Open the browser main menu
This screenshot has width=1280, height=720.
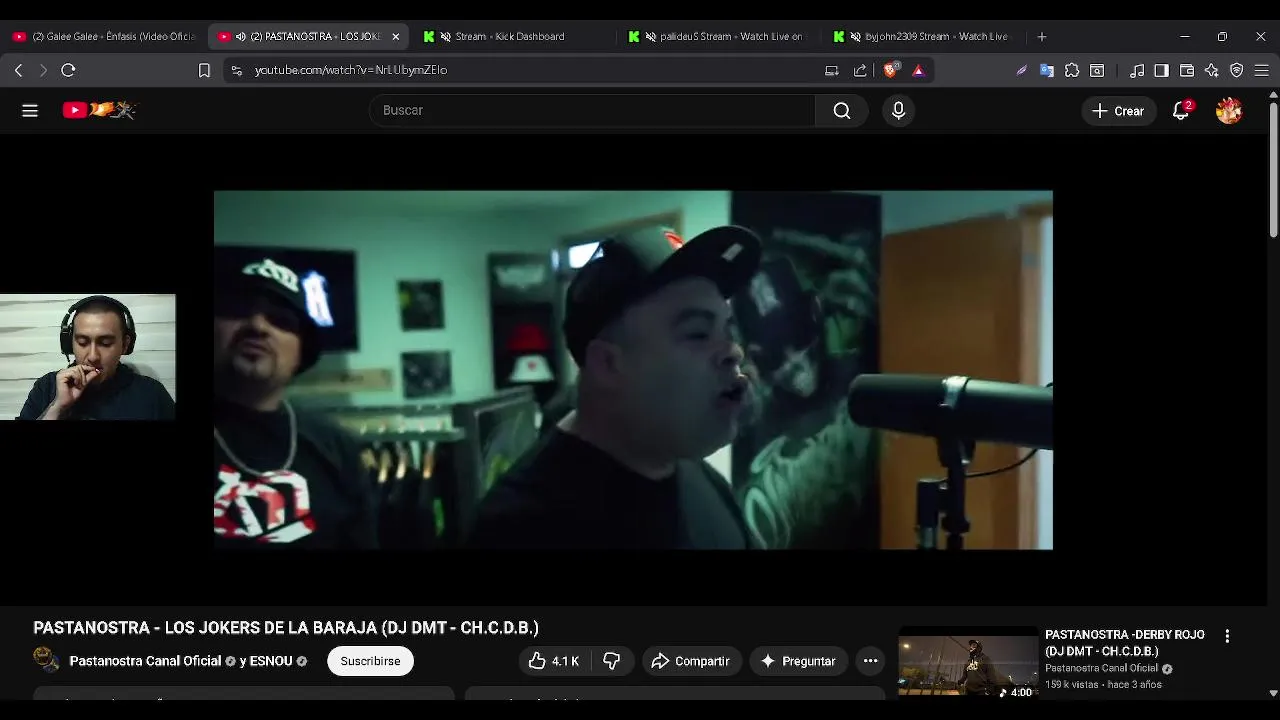click(1262, 70)
